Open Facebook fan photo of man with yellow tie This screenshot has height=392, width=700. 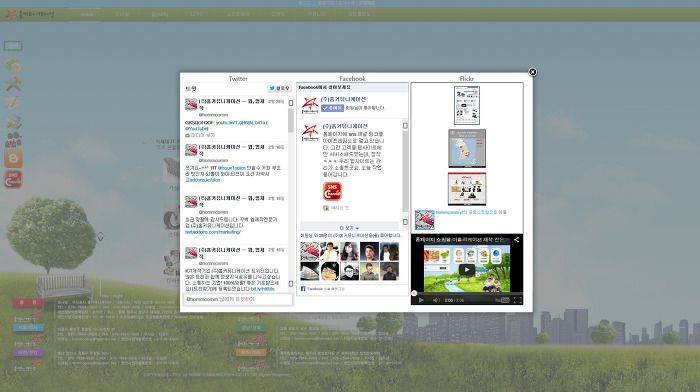(329, 251)
